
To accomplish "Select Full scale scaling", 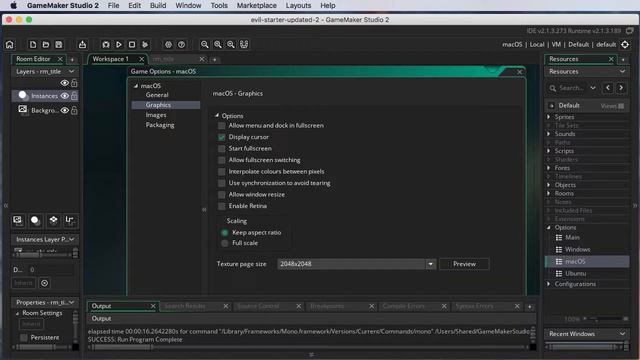I will [224, 243].
